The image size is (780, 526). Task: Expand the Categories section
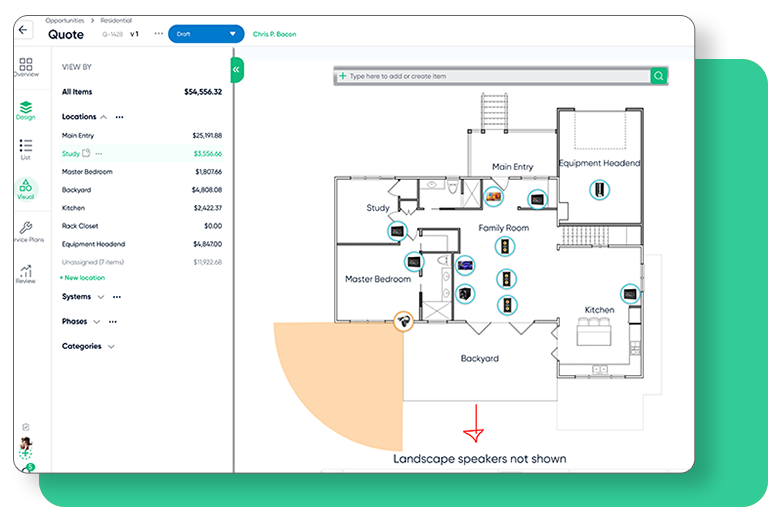coord(111,347)
